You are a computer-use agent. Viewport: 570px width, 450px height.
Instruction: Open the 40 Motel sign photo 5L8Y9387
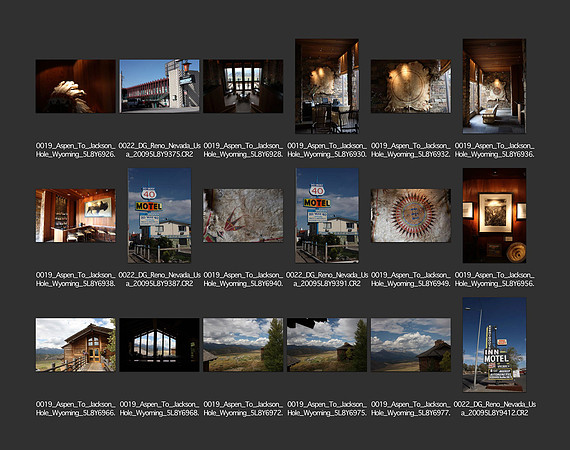point(160,216)
